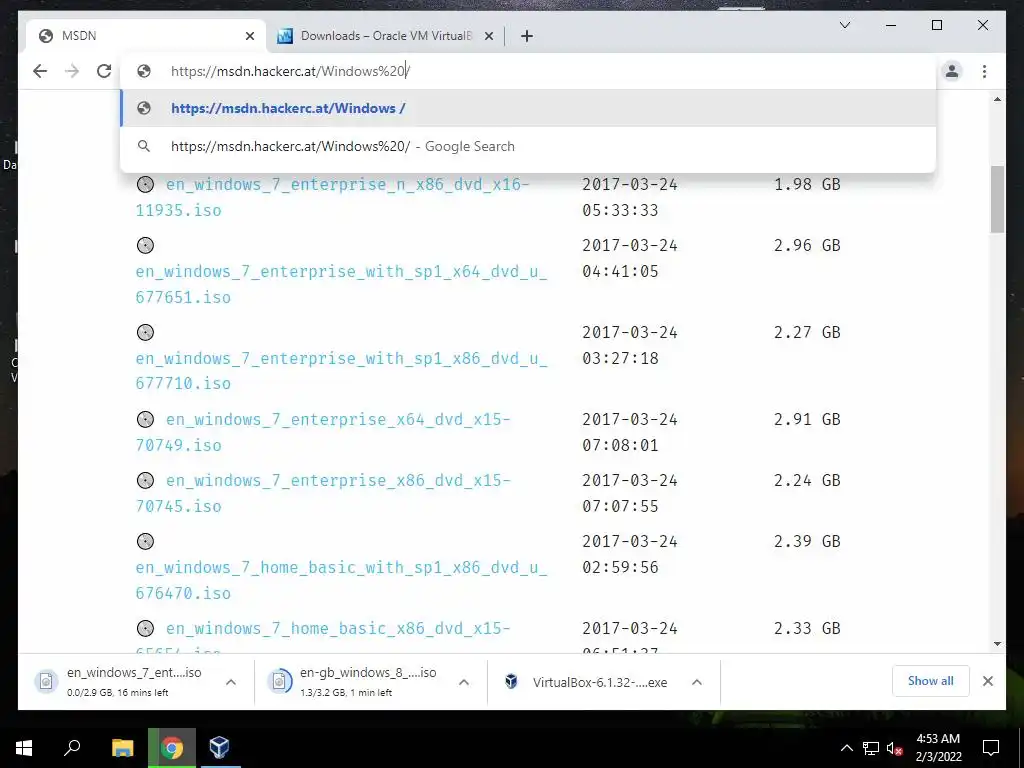The height and width of the screenshot is (768, 1024).
Task: Click the scrollbar up arrow
Action: point(997,99)
